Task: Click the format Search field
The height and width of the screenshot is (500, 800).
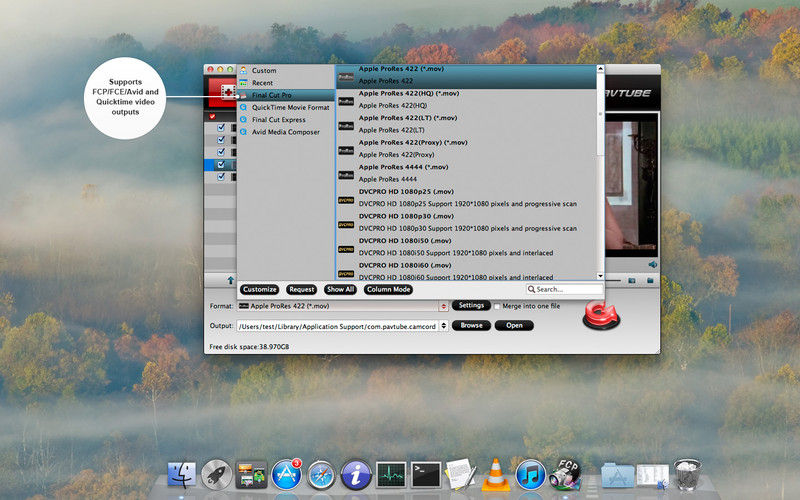Action: click(564, 289)
